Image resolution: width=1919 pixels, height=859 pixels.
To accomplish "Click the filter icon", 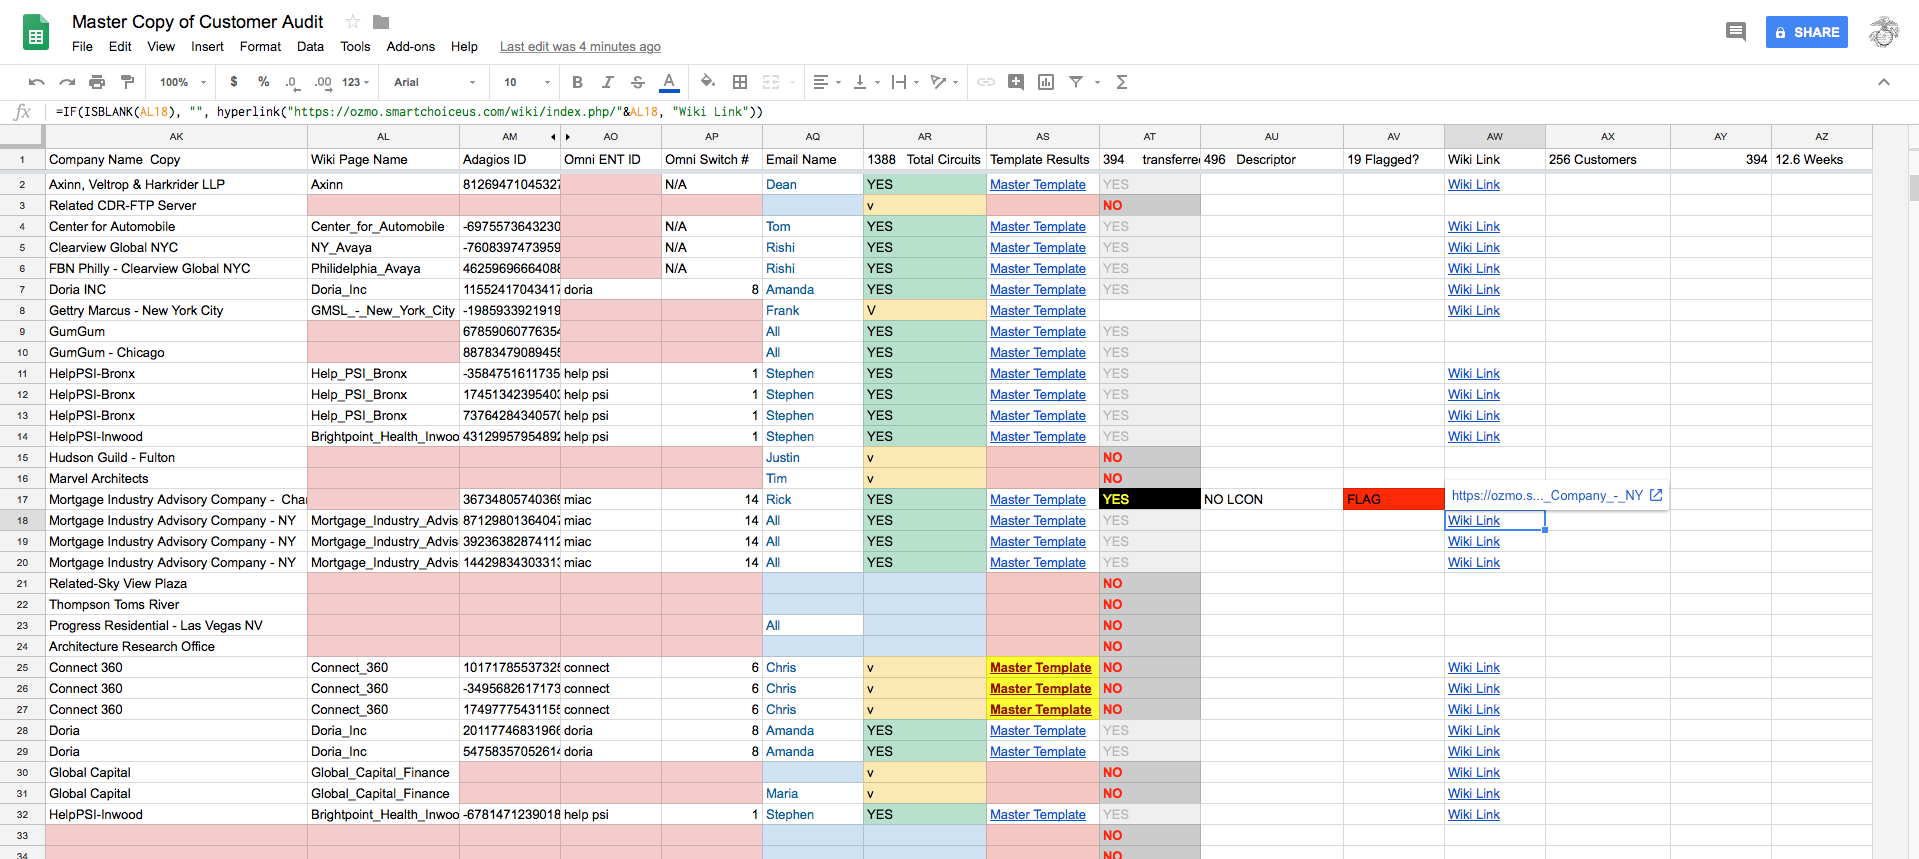I will 1076,82.
